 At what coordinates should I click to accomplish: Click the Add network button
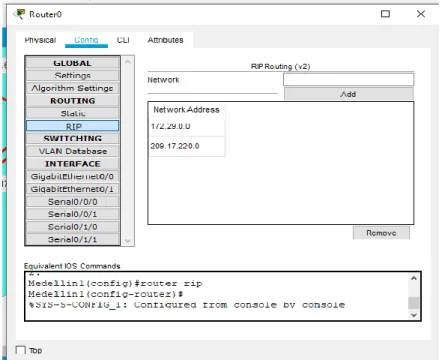coord(349,94)
